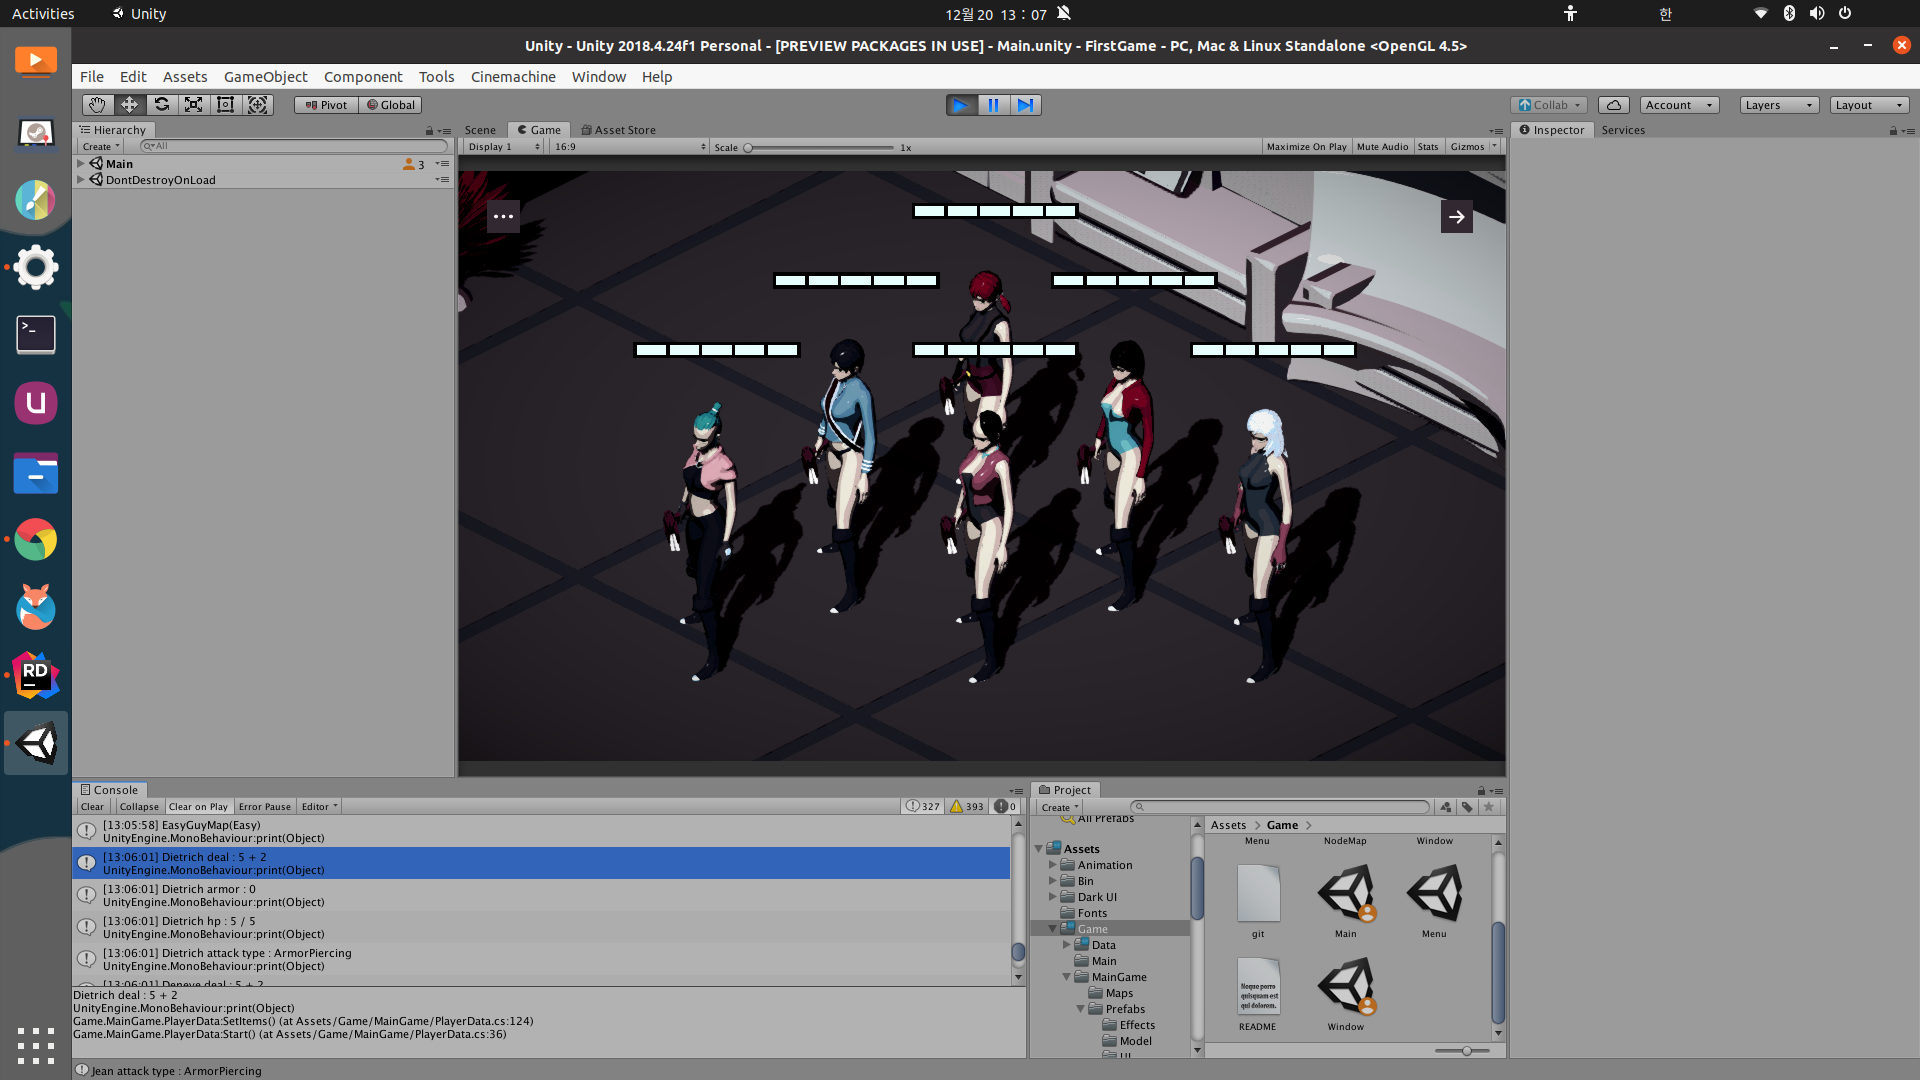Viewport: 1920px width, 1080px height.
Task: Click the Project search field
Action: 1281,807
